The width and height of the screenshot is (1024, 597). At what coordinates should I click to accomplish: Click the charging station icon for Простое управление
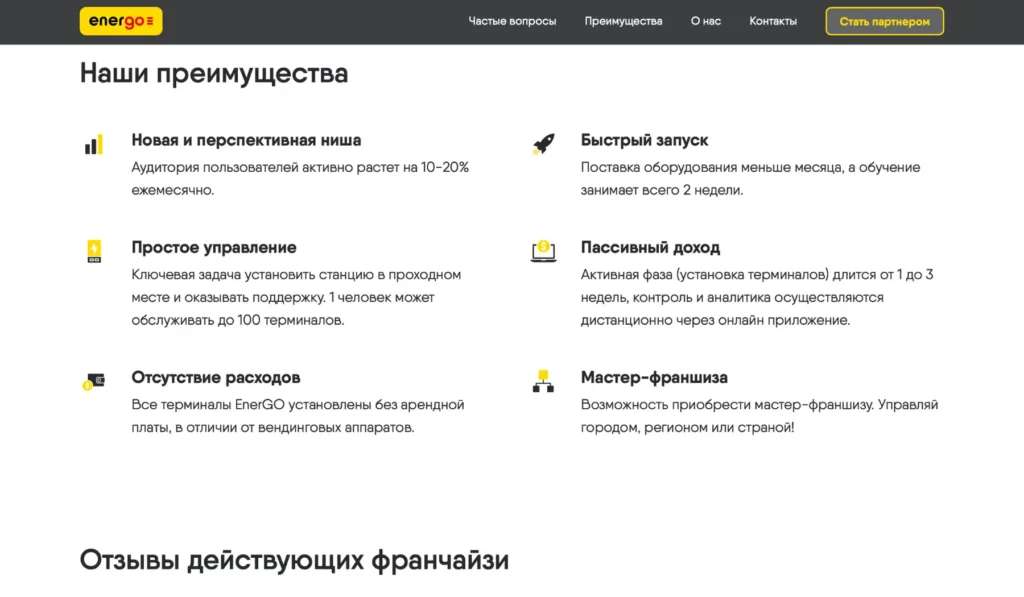[93, 251]
